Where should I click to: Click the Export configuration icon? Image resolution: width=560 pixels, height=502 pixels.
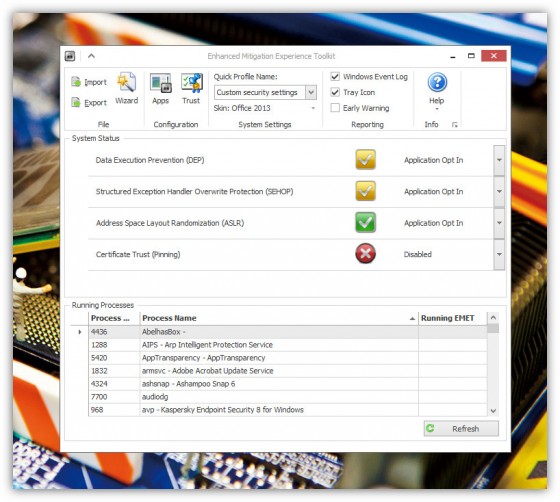click(76, 102)
